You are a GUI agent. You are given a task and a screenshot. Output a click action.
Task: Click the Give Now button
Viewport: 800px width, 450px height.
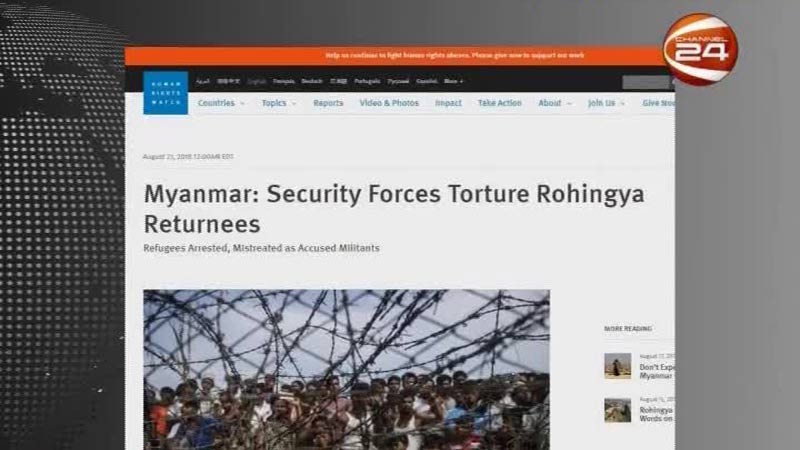click(658, 103)
